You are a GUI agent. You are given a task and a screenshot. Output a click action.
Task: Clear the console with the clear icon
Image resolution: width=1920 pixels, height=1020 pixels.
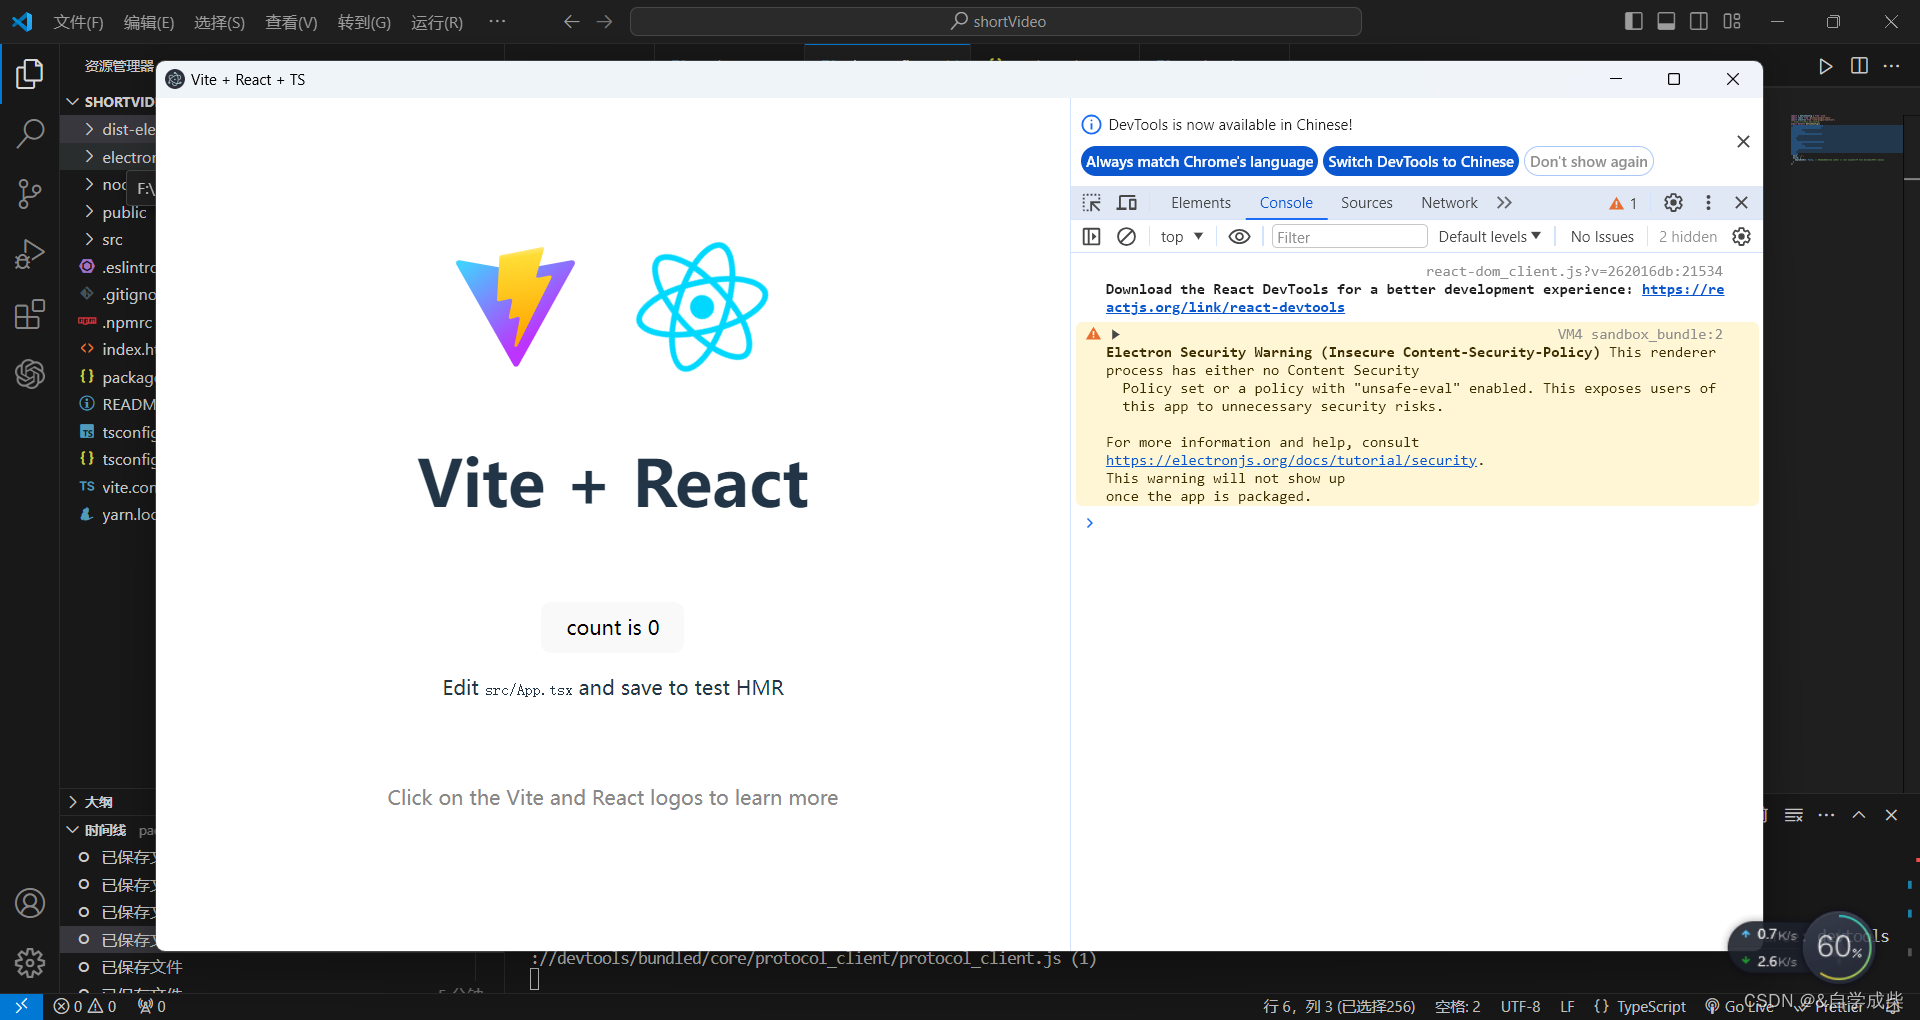coord(1127,236)
